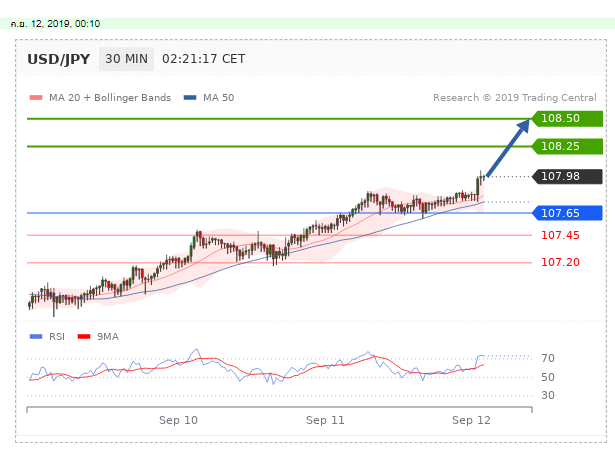The width and height of the screenshot is (615, 457).
Task: Click the RSI 70 level label
Action: click(x=548, y=358)
